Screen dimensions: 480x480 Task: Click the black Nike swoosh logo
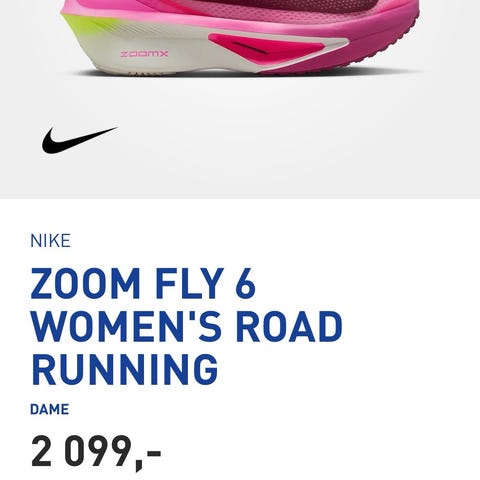click(79, 140)
